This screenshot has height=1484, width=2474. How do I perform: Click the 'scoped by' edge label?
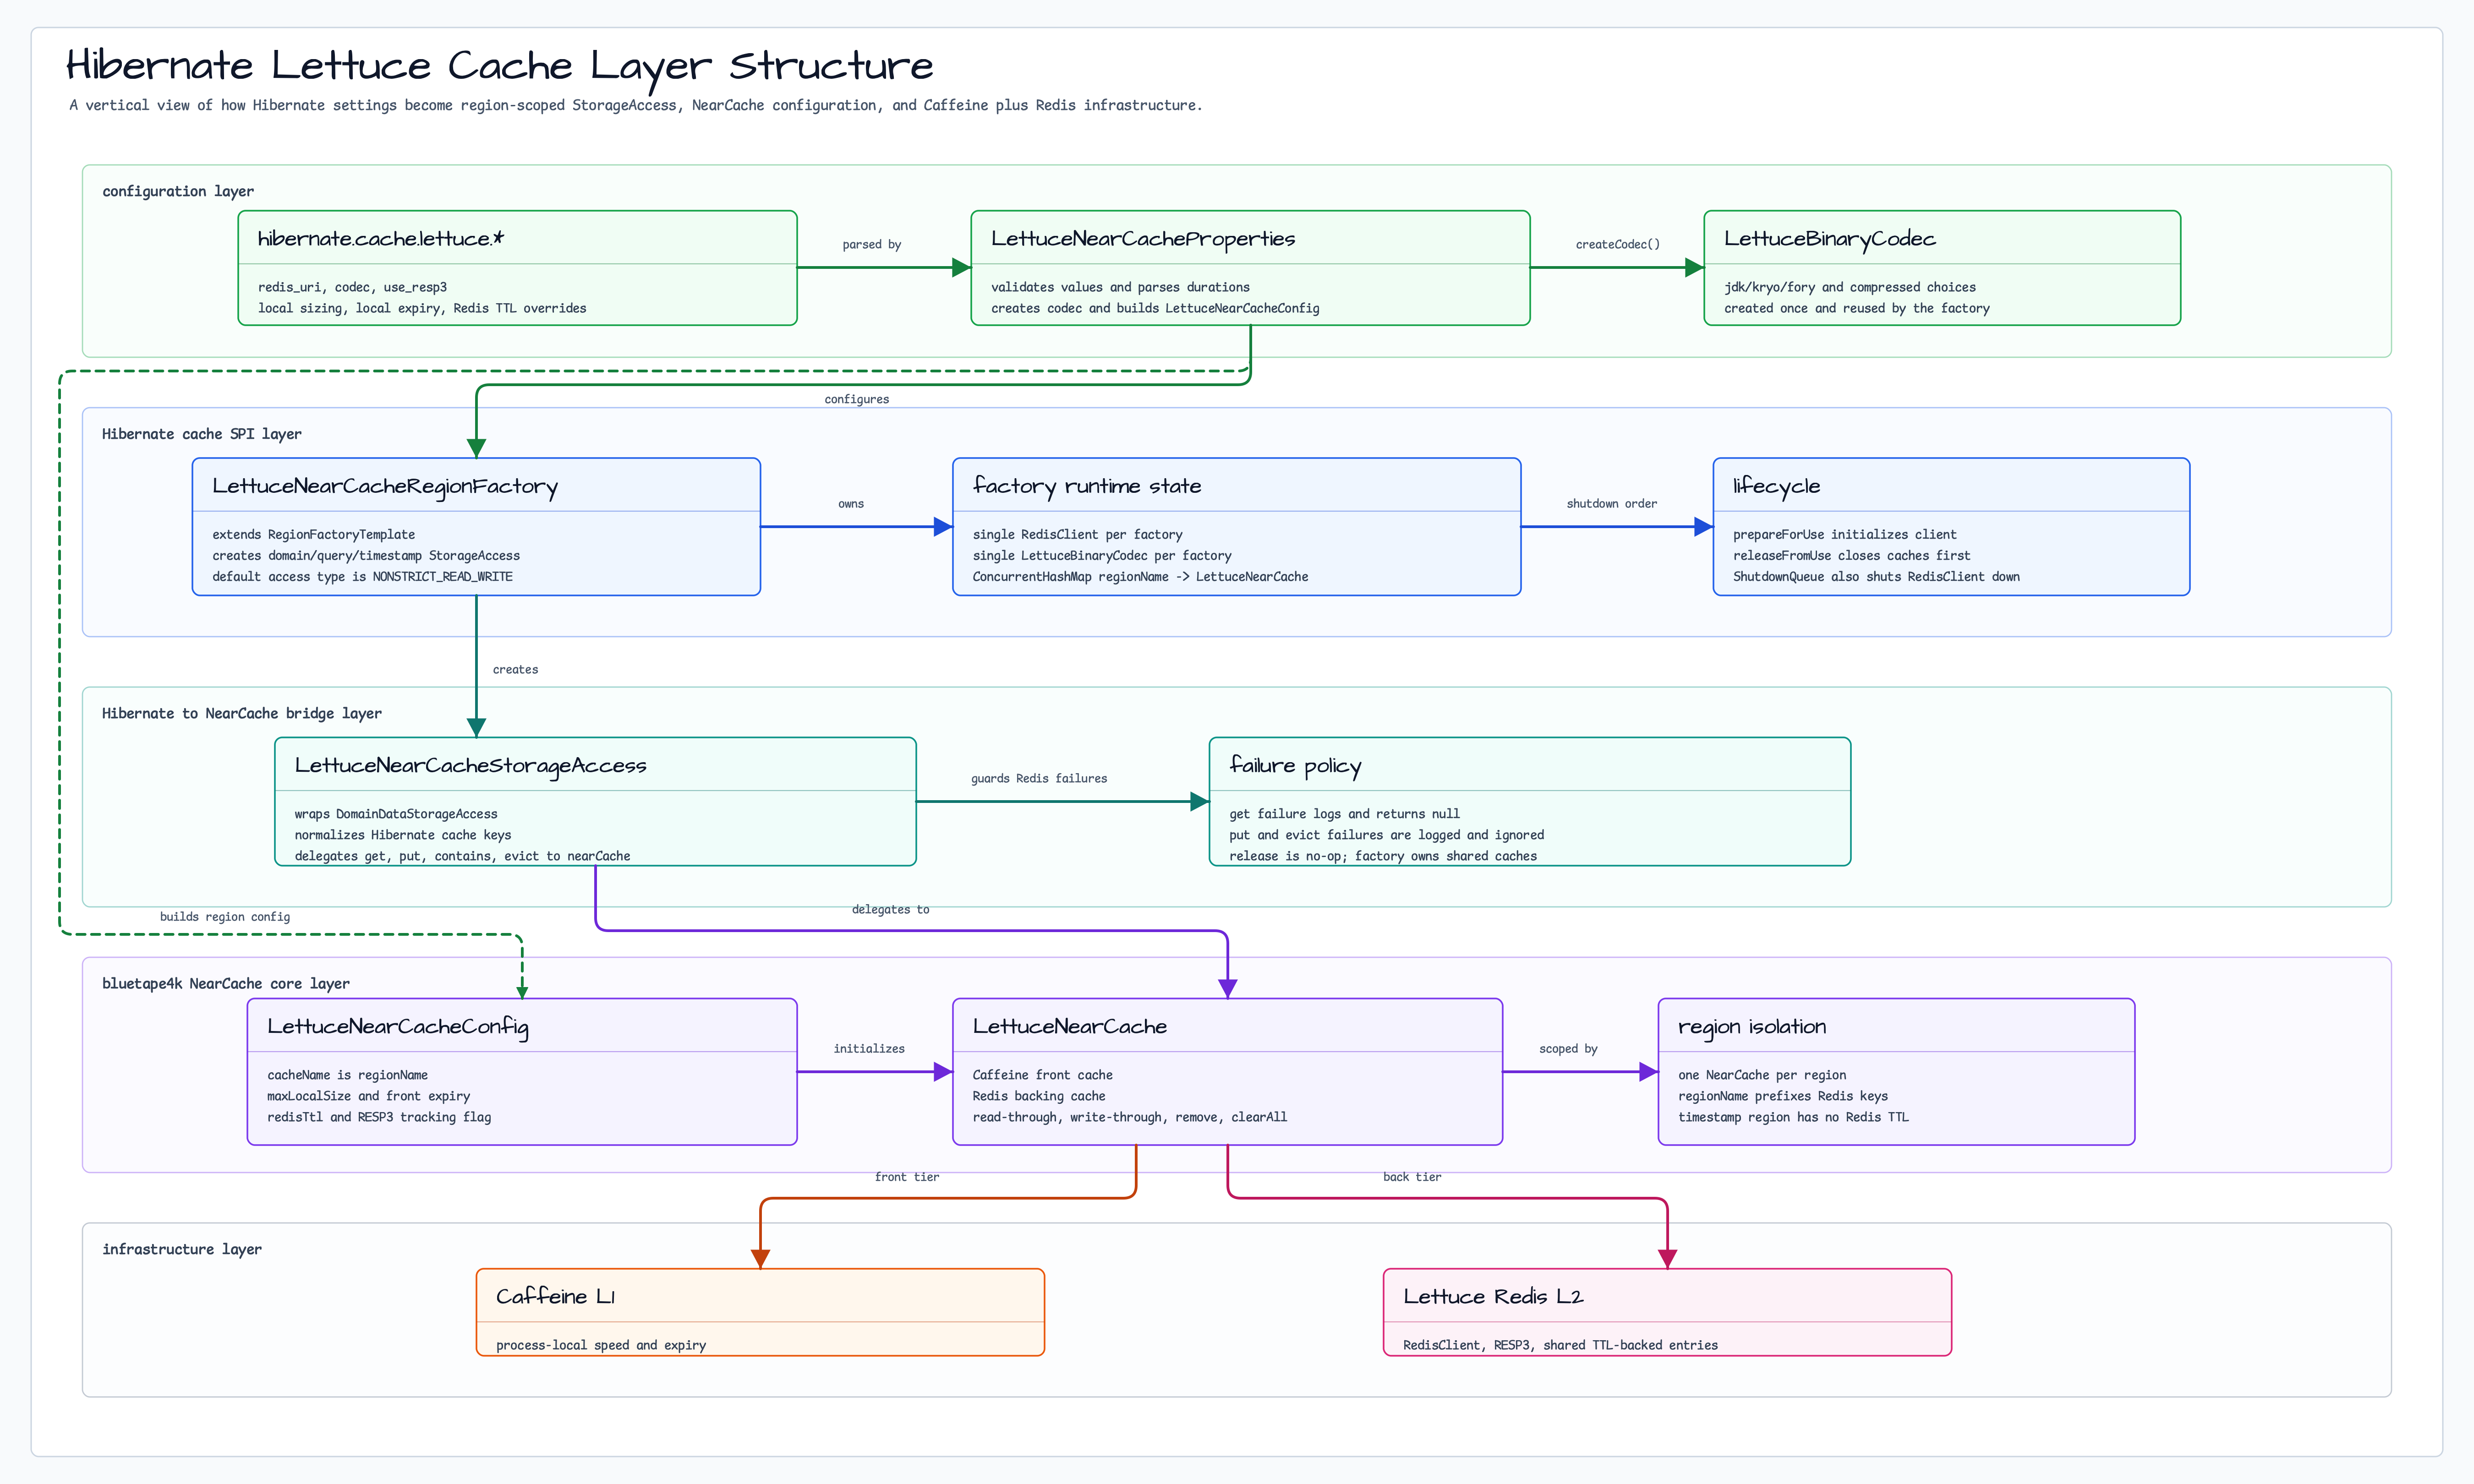coord(1569,1049)
